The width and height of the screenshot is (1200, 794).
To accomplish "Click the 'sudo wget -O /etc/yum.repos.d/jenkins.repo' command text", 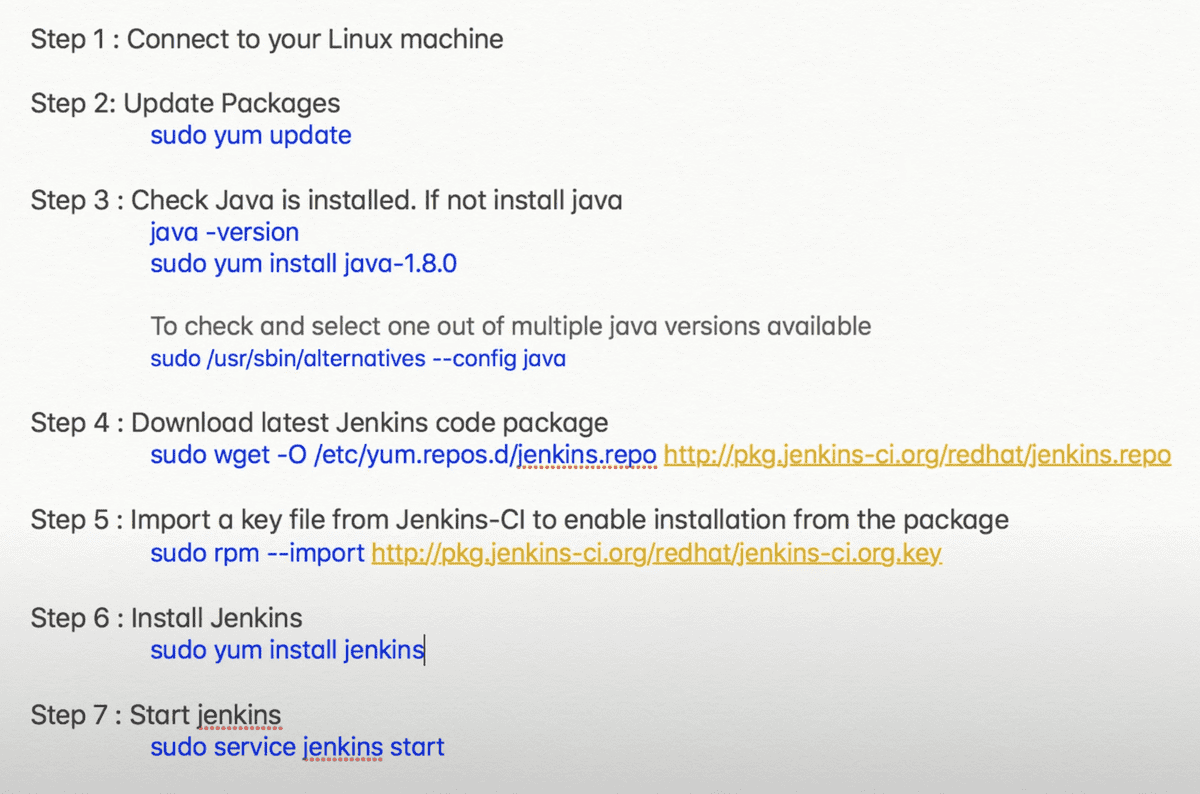I will click(403, 455).
